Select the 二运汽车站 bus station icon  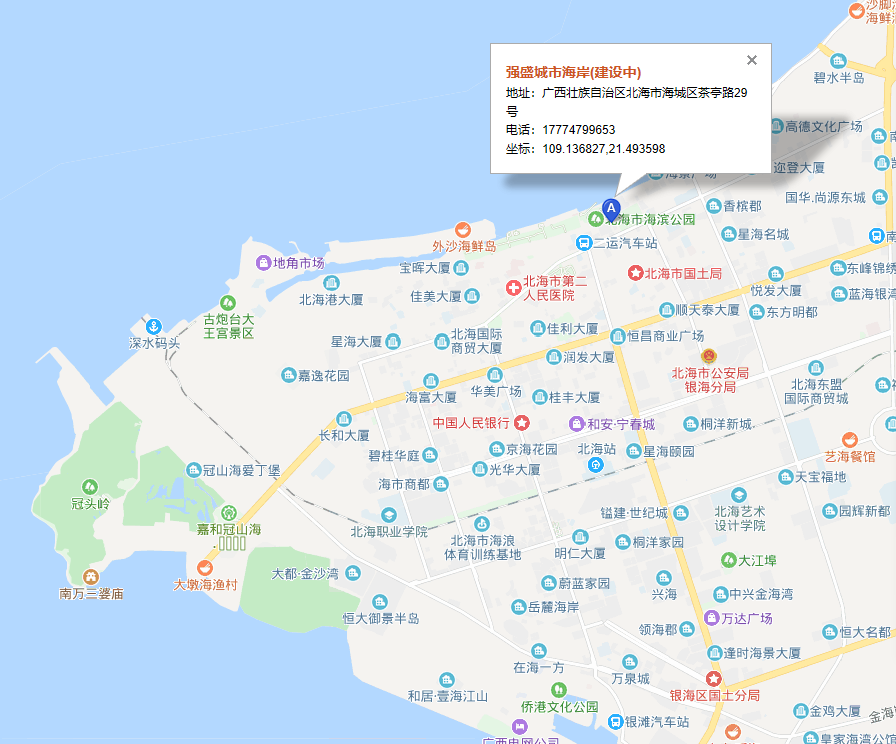click(583, 243)
